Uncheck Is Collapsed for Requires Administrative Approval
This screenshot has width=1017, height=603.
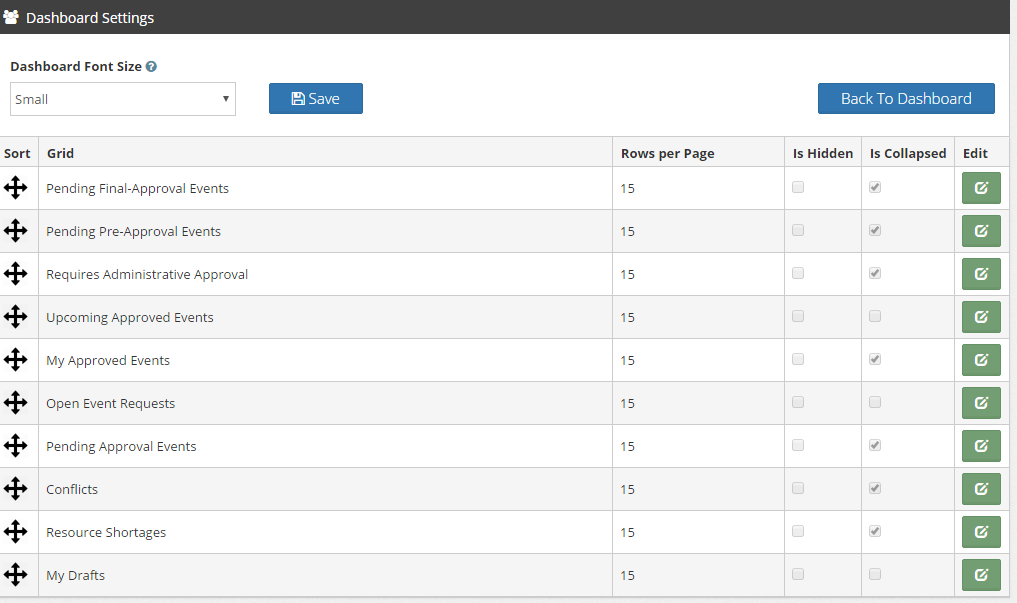click(x=875, y=273)
